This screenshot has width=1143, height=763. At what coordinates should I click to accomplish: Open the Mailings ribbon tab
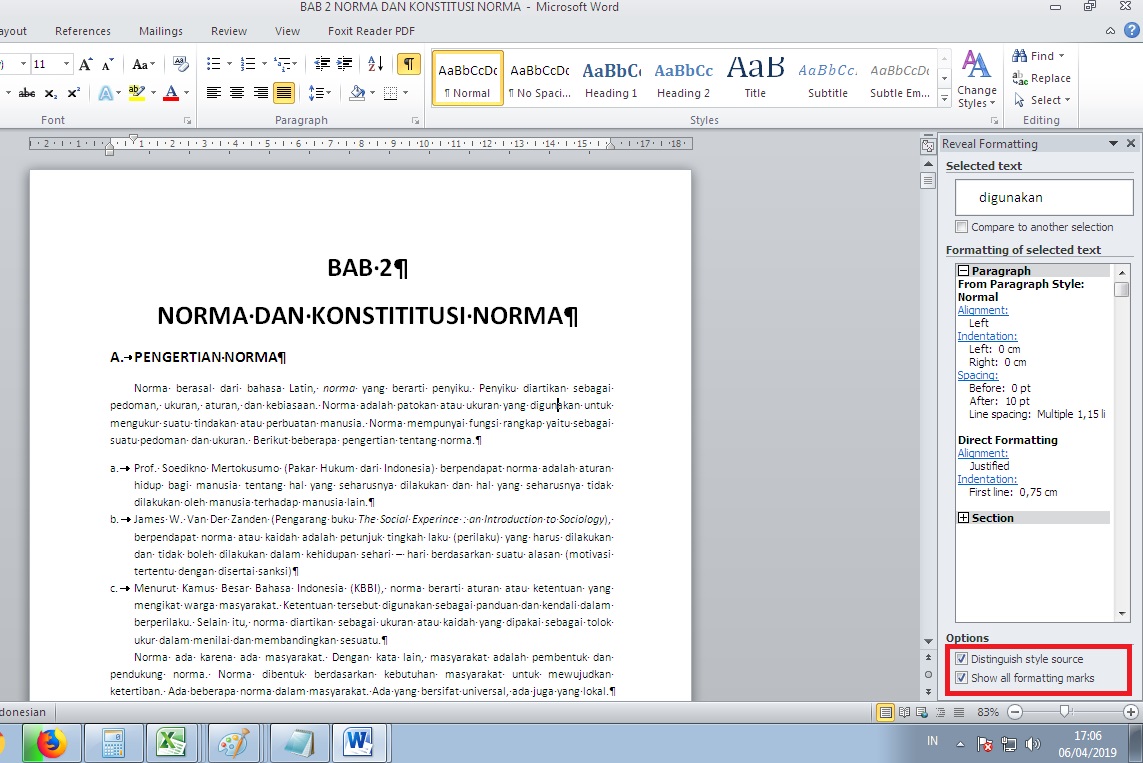161,31
